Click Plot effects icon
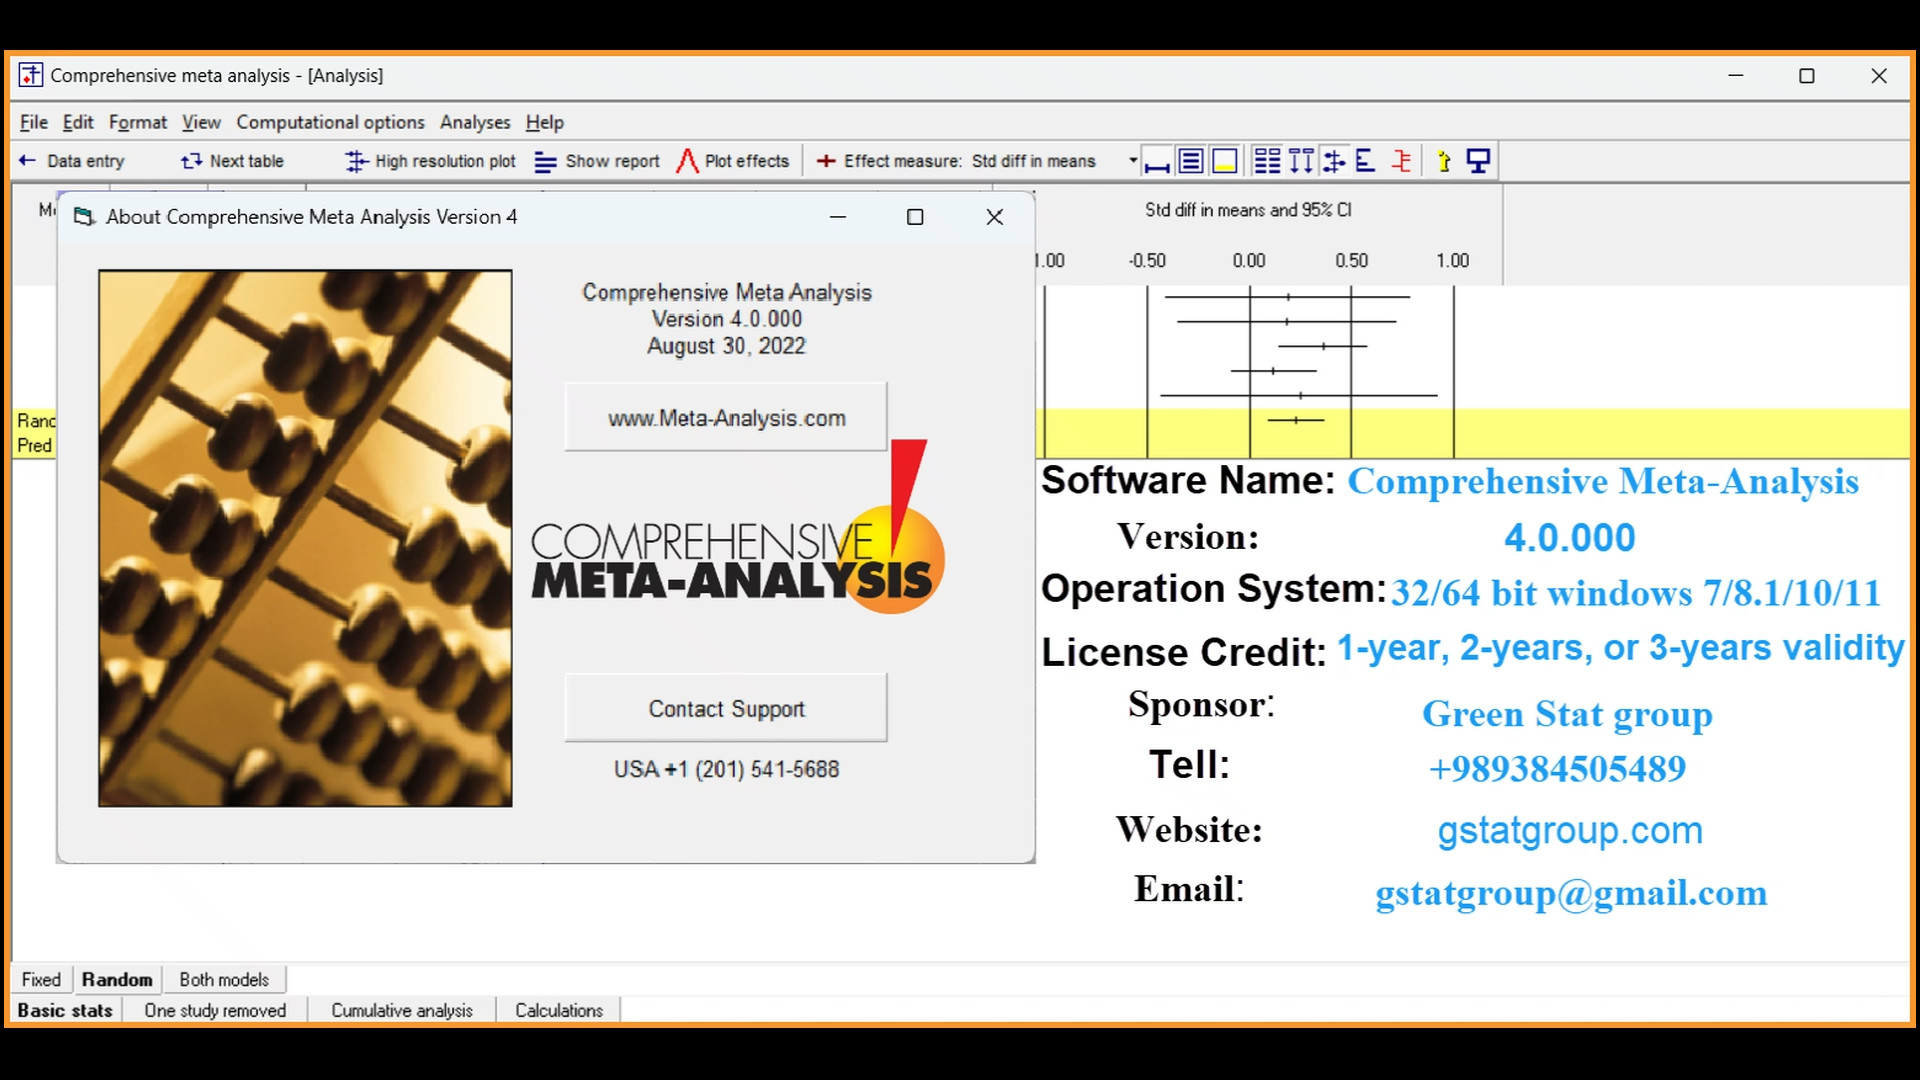The image size is (1920, 1080). coord(687,161)
